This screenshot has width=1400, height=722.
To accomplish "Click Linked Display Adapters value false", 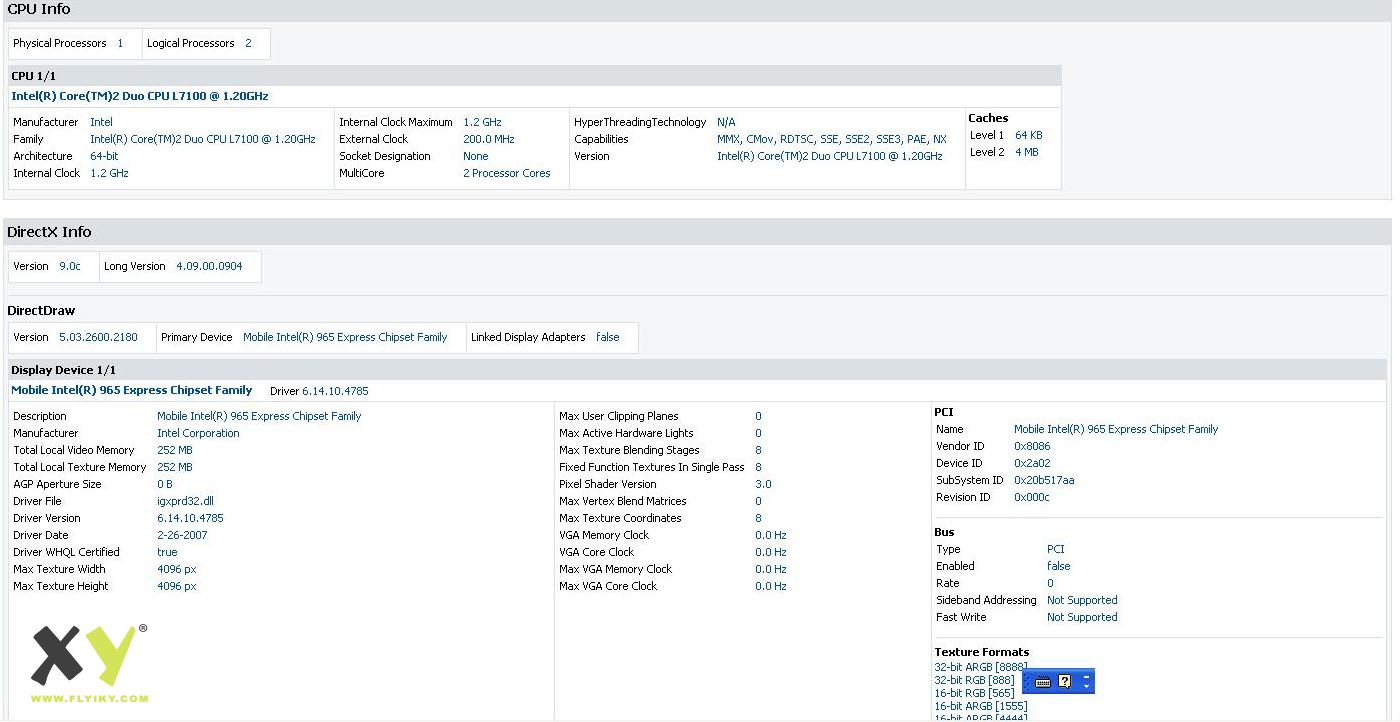I will (607, 337).
